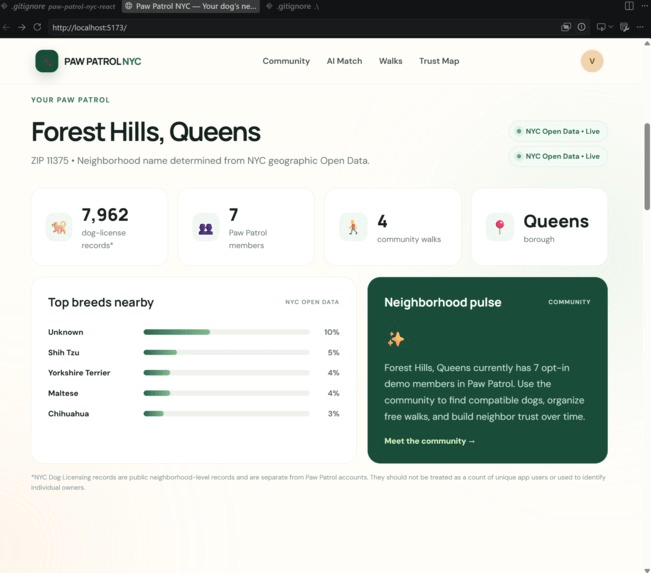This screenshot has height=573, width=651.
Task: Click the vertical scrollbar thumb
Action: tap(647, 167)
